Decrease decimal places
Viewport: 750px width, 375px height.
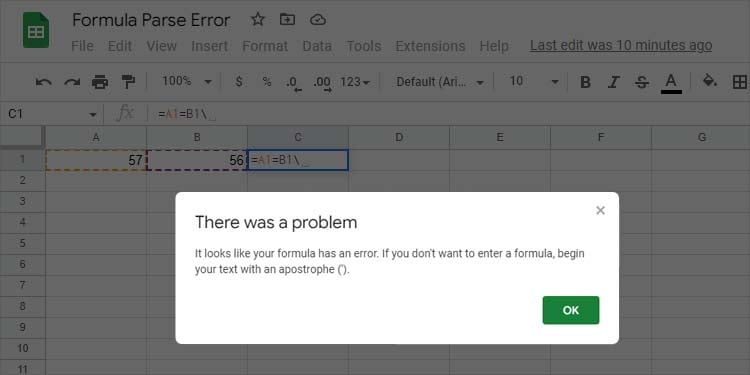click(x=294, y=83)
